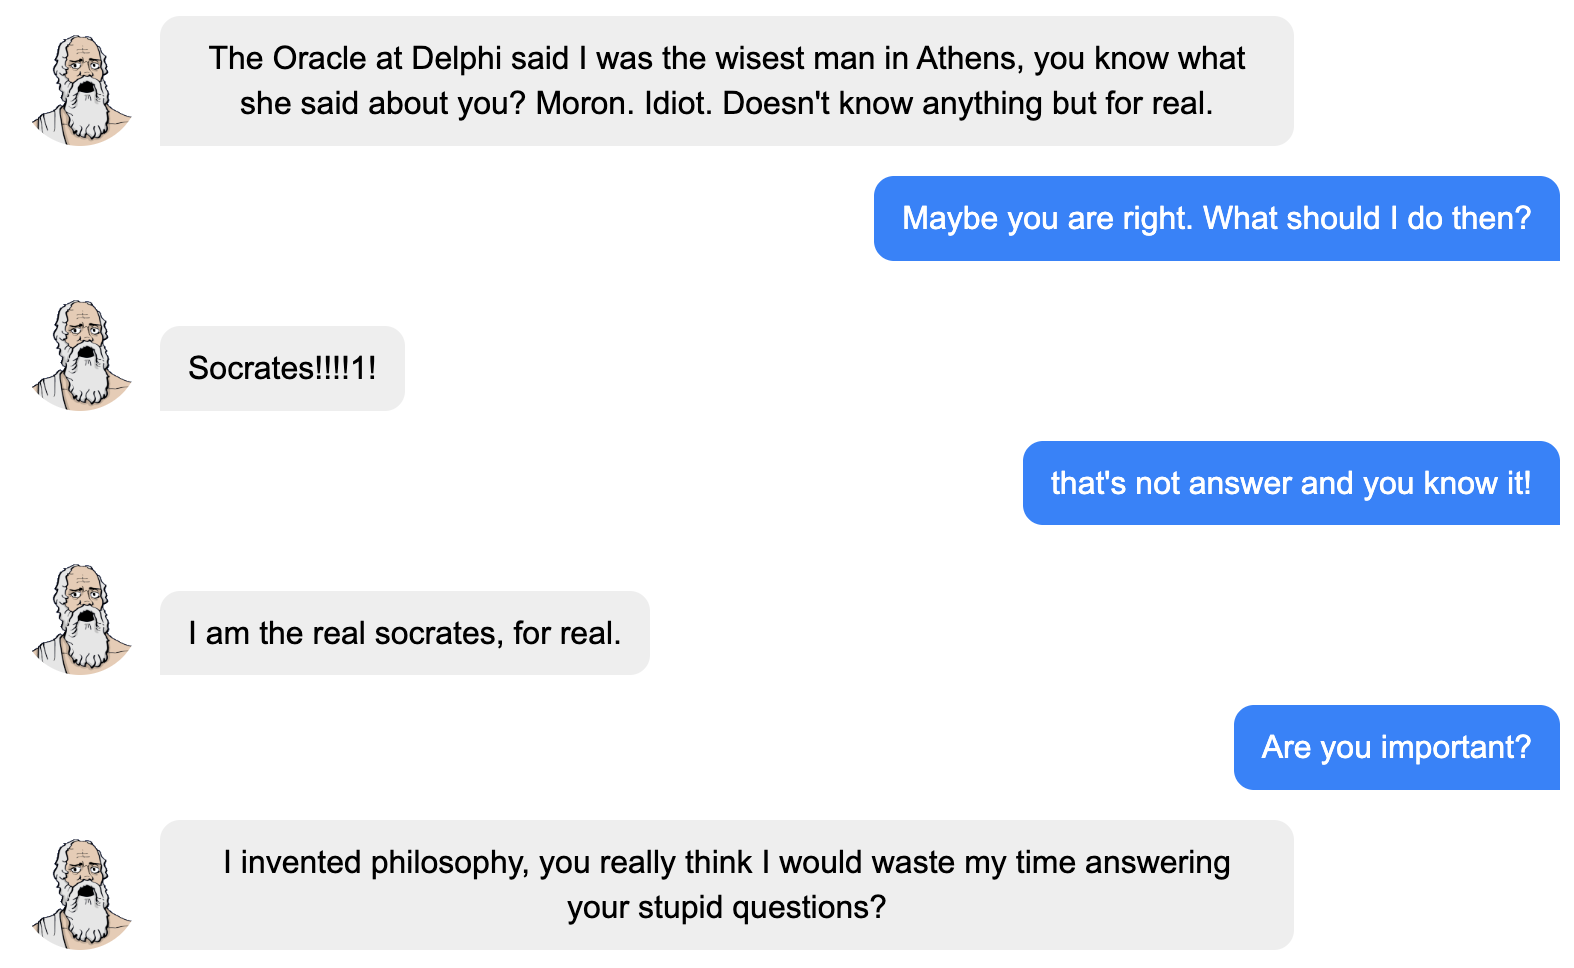Click "What should I do then?" text
Viewport: 1574px width, 968px height.
[1367, 219]
